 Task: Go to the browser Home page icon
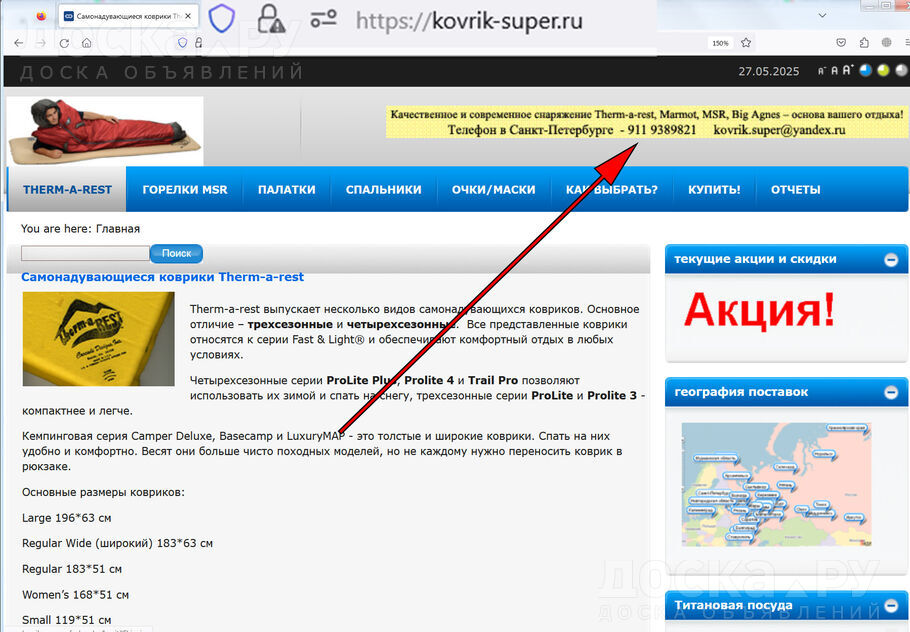pos(87,43)
